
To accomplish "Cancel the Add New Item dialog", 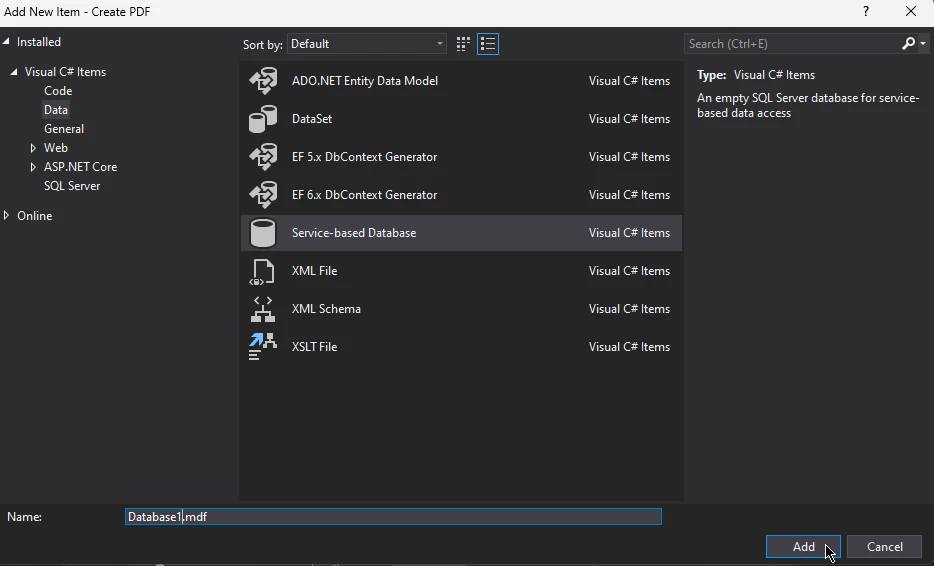I will click(x=884, y=547).
